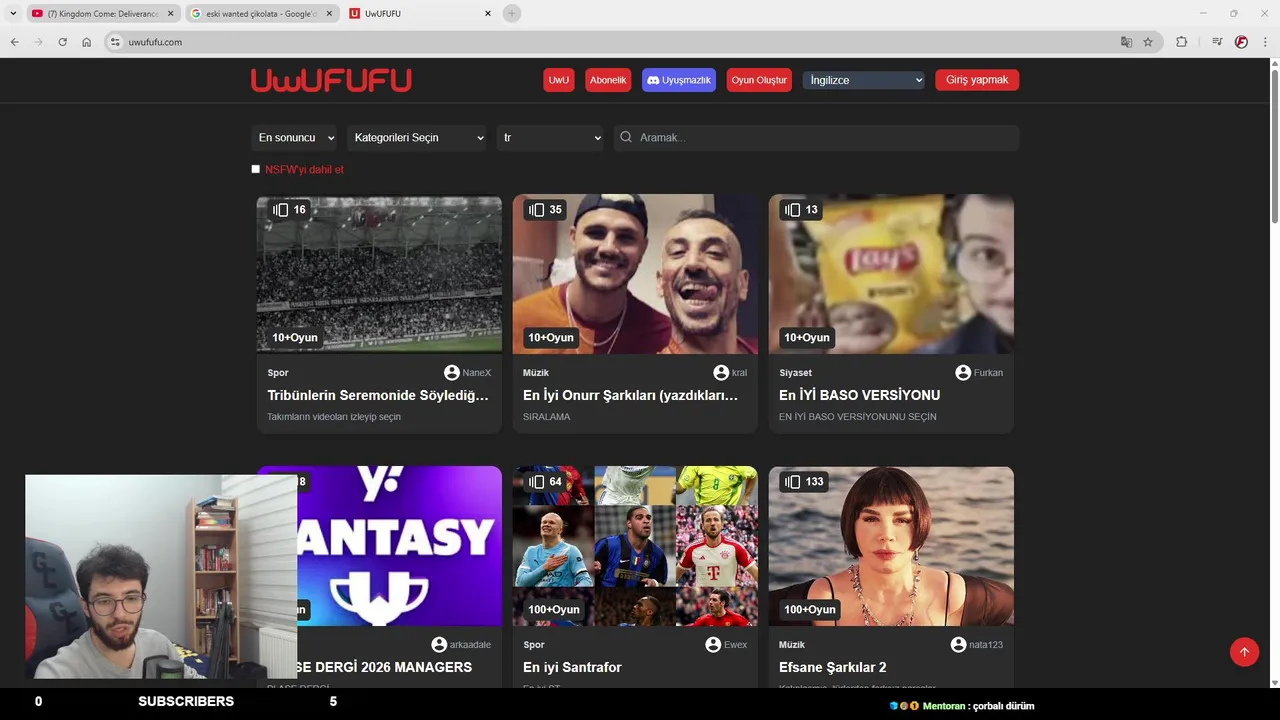Open the tr language filter dropdown

551,138
